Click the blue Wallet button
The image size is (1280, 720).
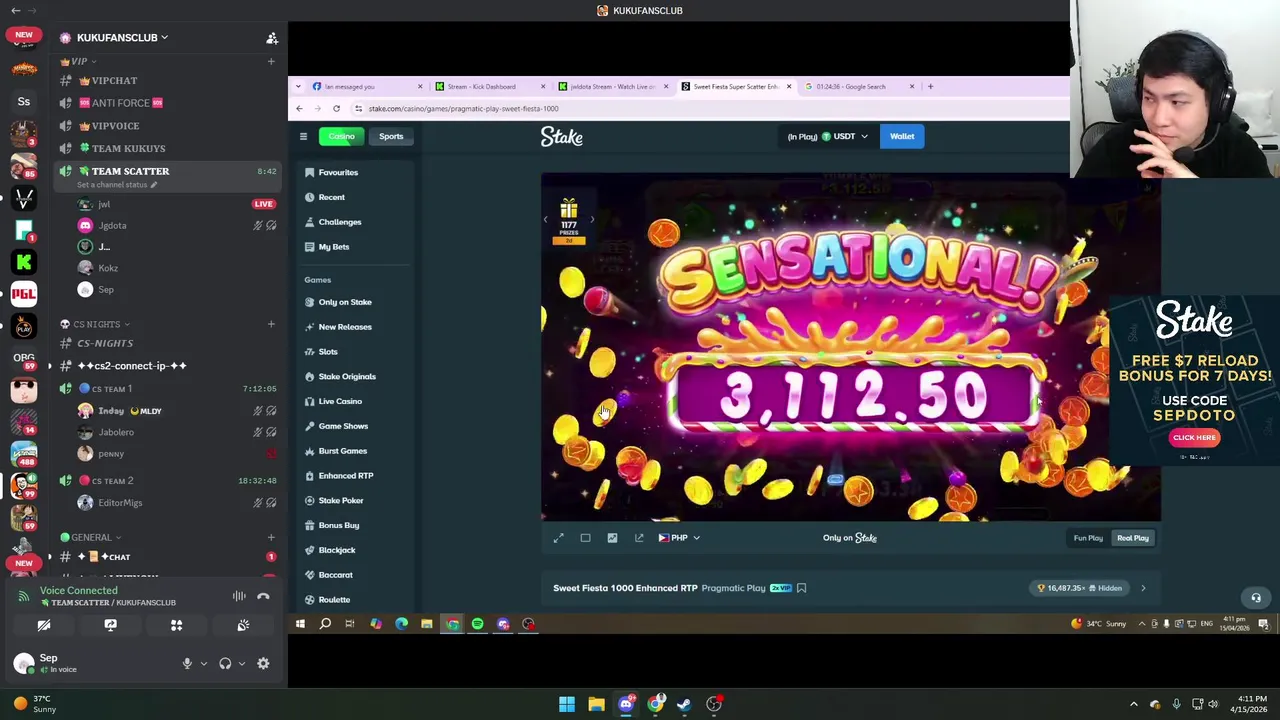coord(902,136)
